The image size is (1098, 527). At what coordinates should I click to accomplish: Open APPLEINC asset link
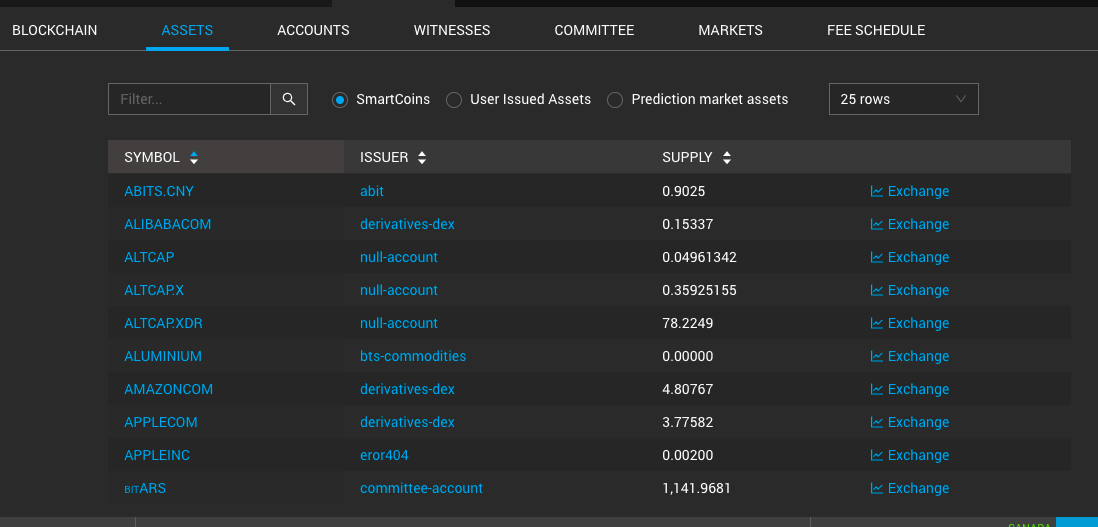[157, 455]
